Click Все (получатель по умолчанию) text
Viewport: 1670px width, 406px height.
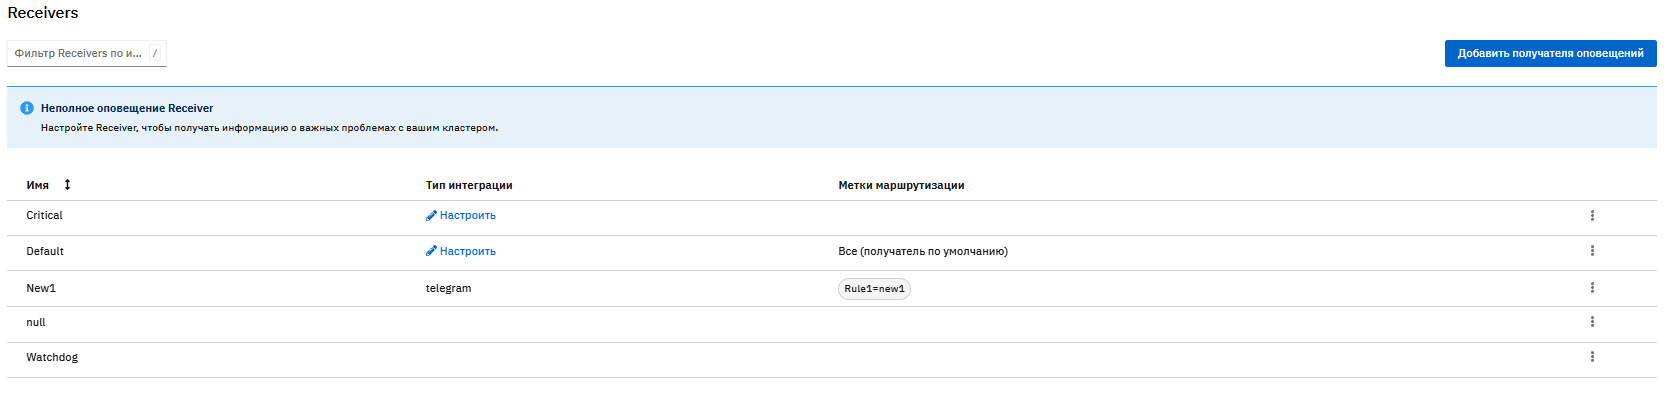coord(923,251)
